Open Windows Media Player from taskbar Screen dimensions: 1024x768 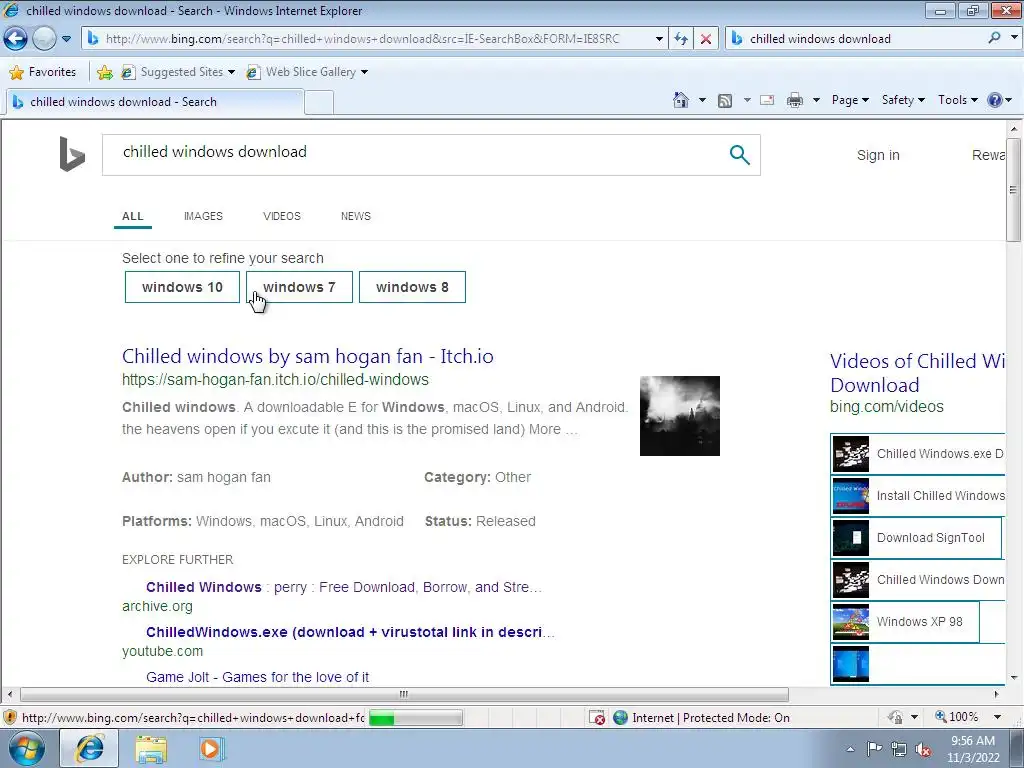pyautogui.click(x=211, y=749)
